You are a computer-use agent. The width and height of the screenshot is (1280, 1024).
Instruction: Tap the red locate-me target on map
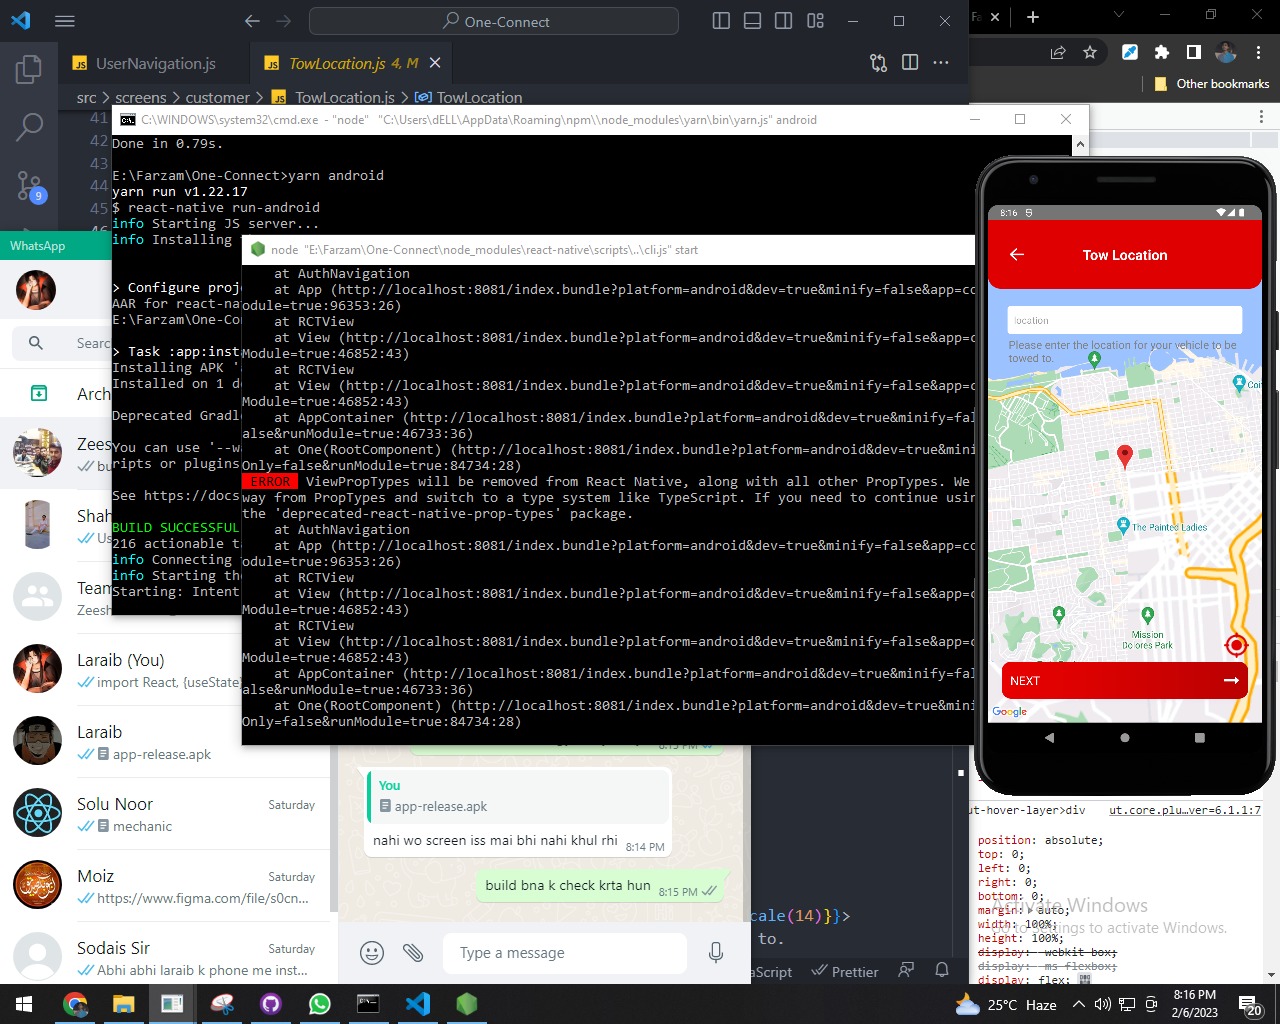click(1236, 645)
